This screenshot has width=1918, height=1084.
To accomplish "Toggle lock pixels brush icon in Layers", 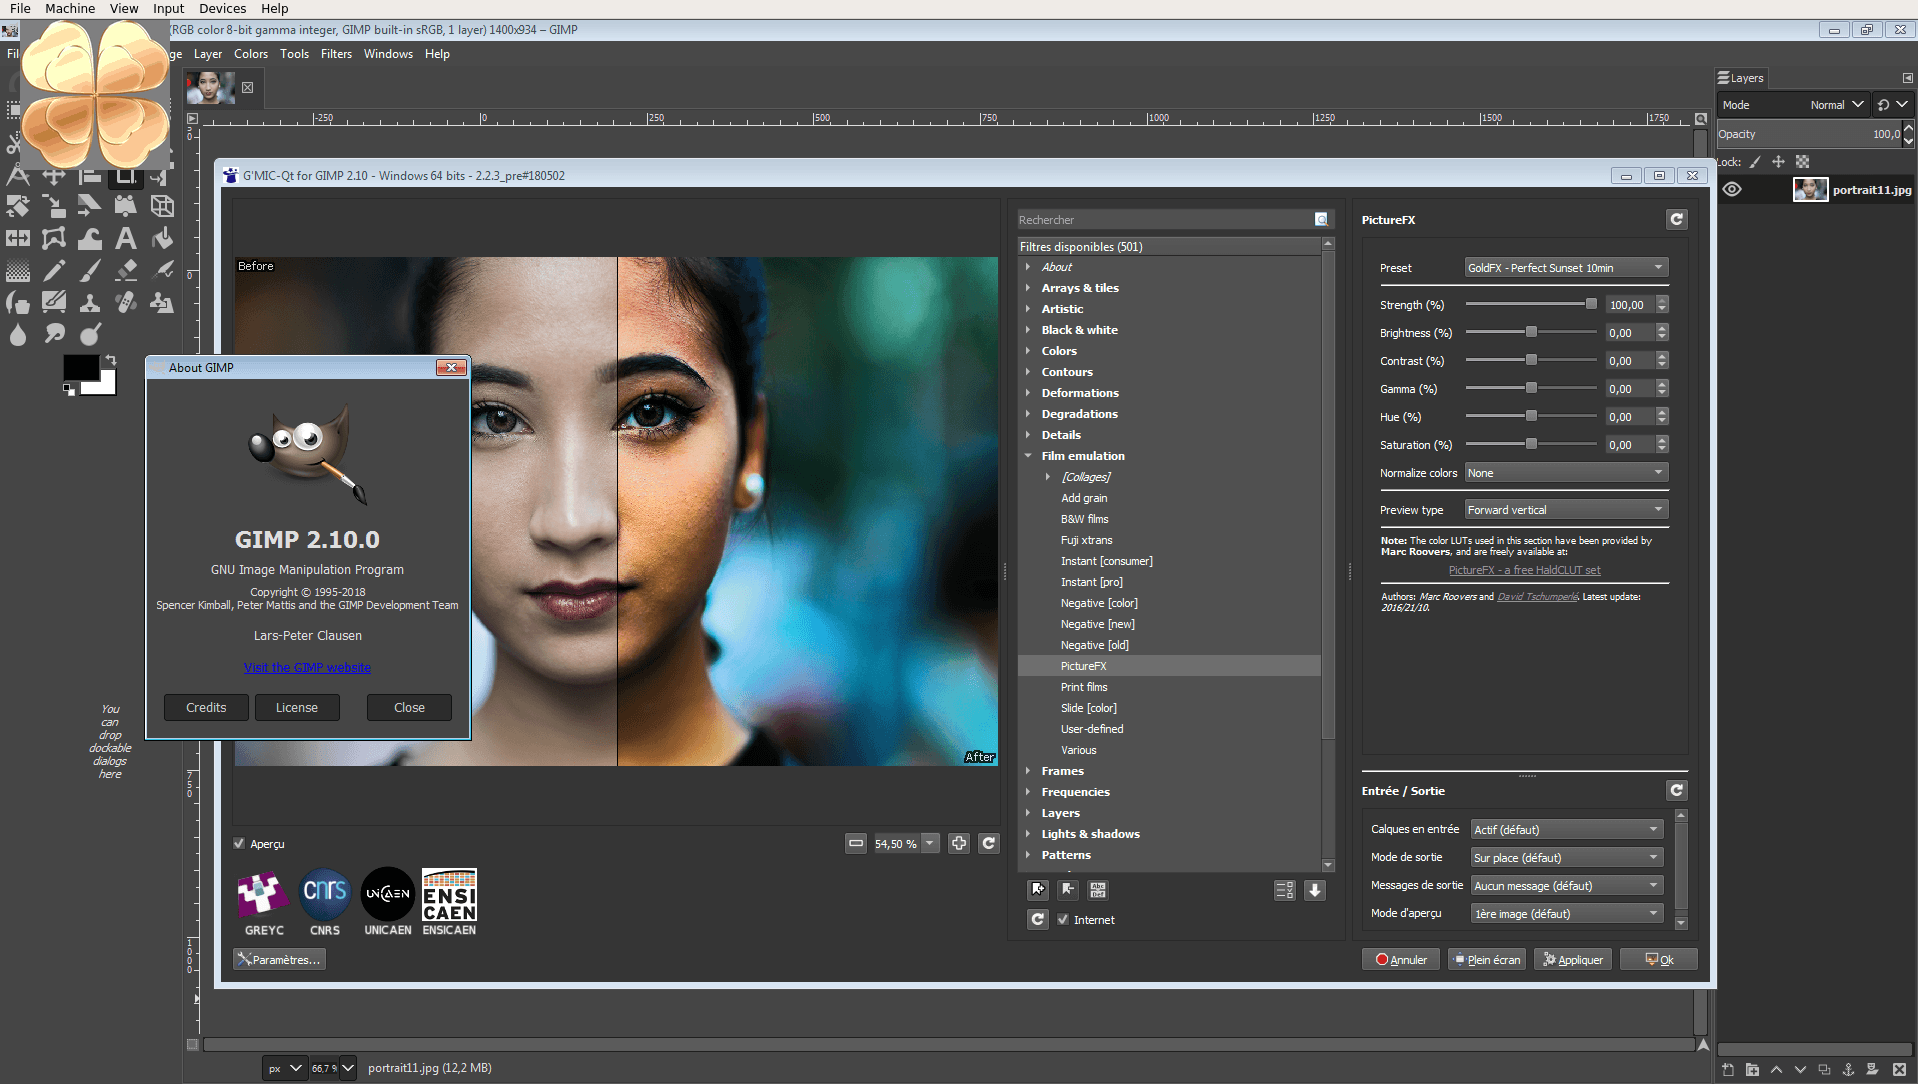I will 1755,162.
